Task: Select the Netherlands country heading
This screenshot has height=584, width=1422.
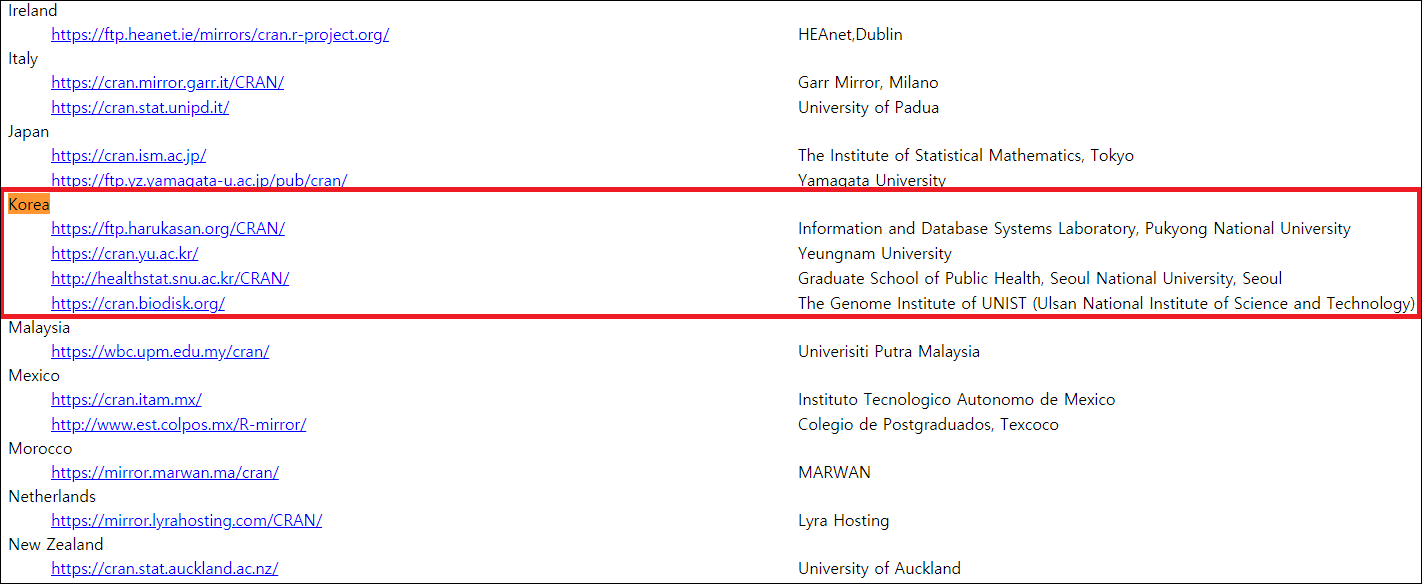Action: point(52,496)
